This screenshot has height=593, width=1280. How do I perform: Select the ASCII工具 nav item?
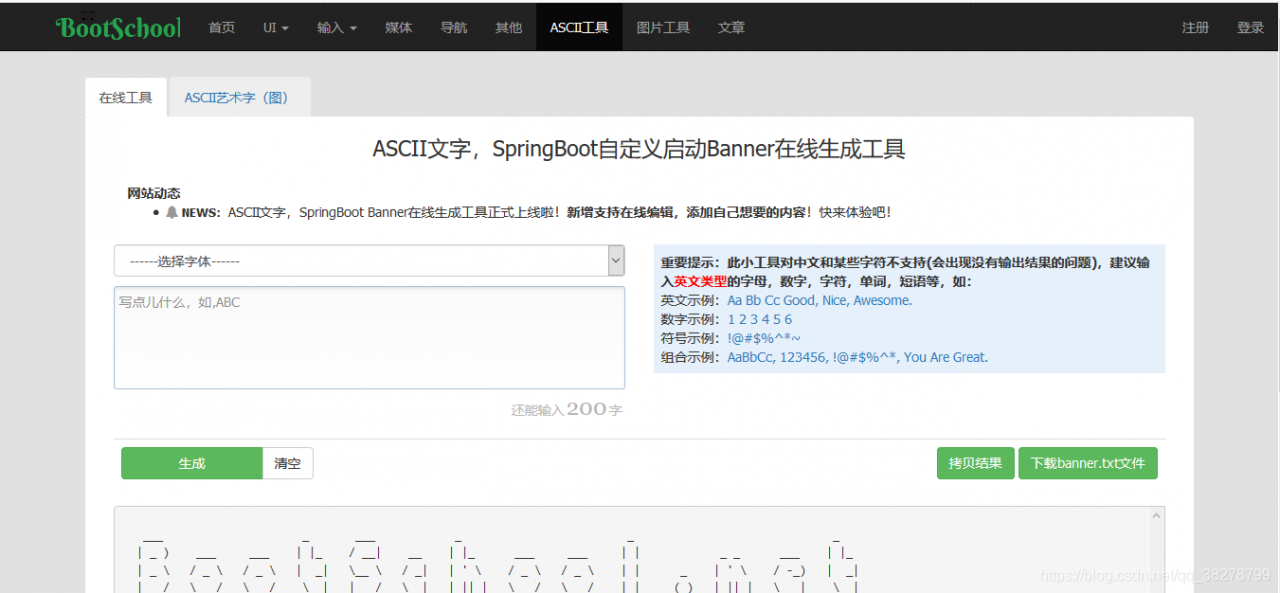tap(579, 27)
